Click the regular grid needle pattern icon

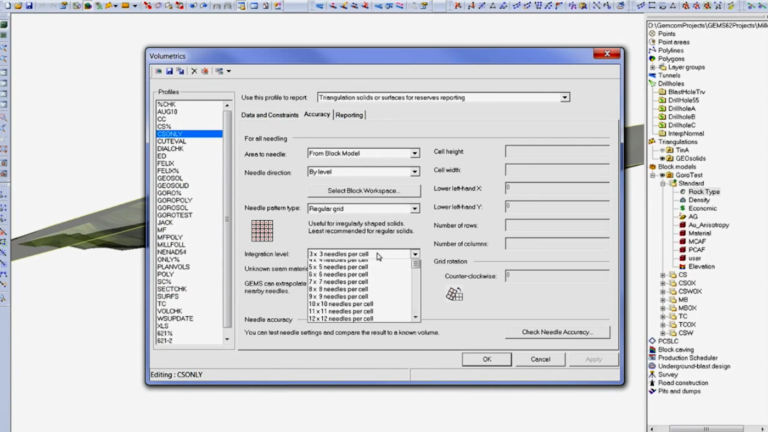(262, 231)
